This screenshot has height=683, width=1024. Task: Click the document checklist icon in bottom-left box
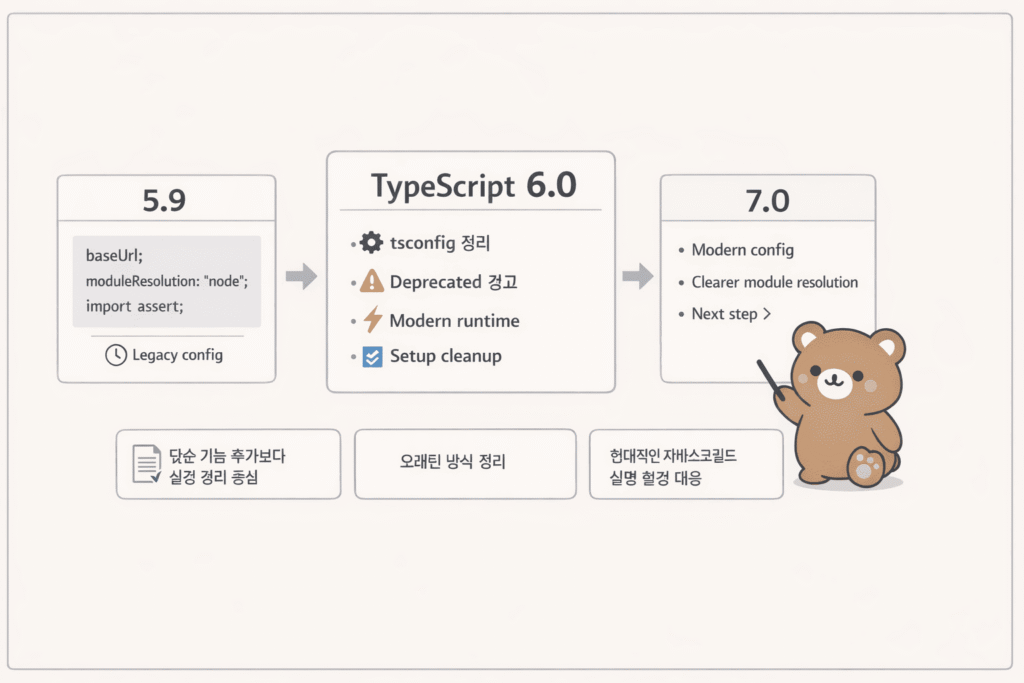coord(145,462)
